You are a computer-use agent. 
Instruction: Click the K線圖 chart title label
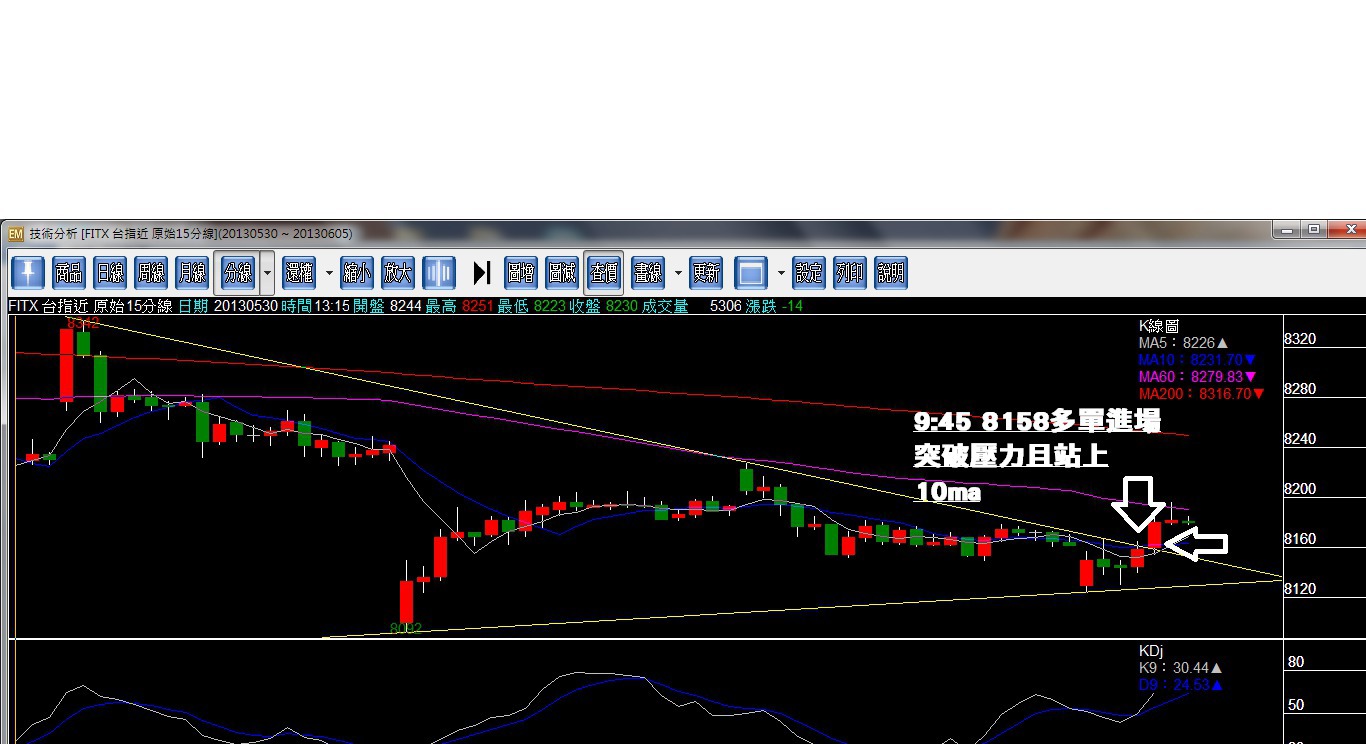click(1158, 326)
